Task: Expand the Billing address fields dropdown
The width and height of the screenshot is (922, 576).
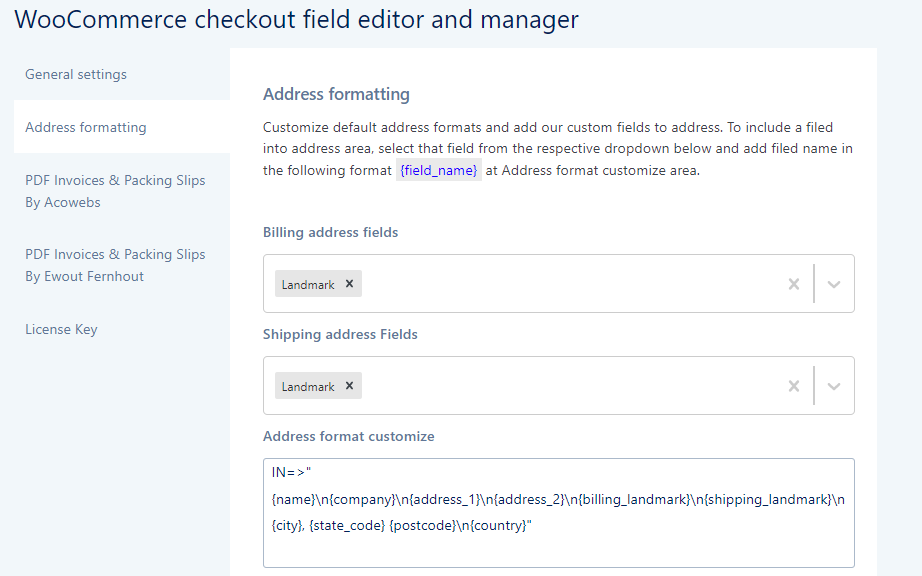Action: point(834,284)
